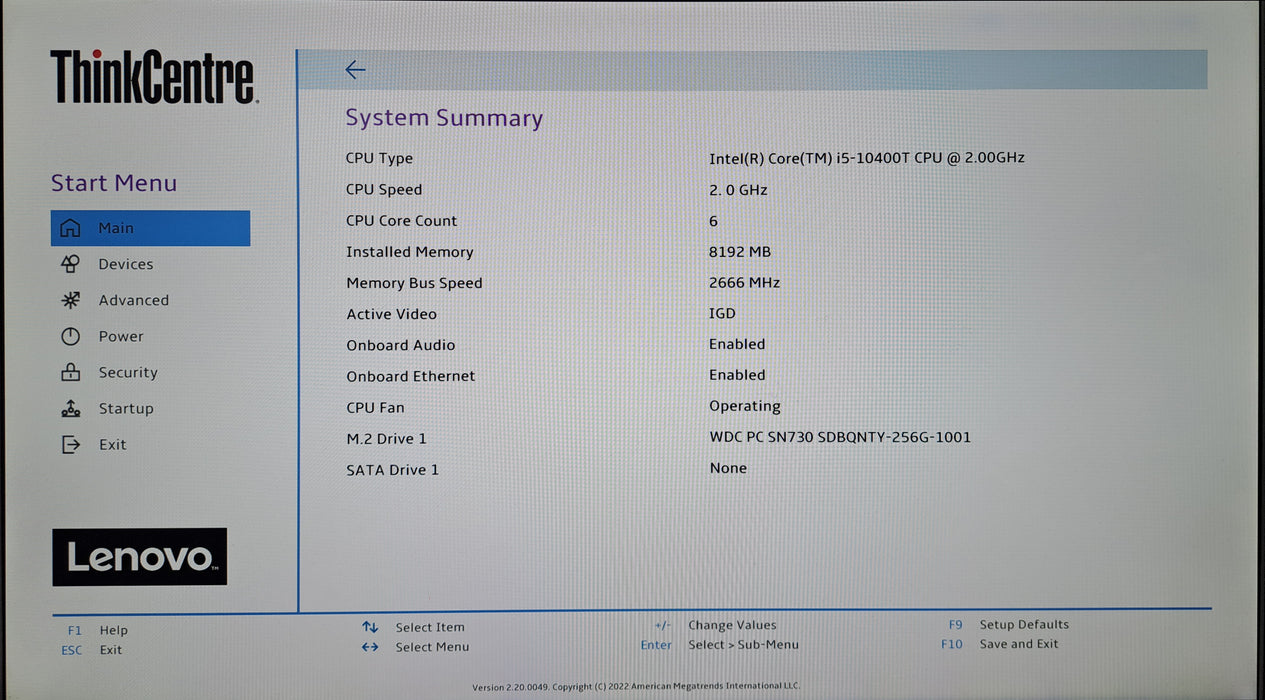Click Enter Select > Sub-Menu hint
Viewport: 1265px width, 700px height.
coord(720,645)
